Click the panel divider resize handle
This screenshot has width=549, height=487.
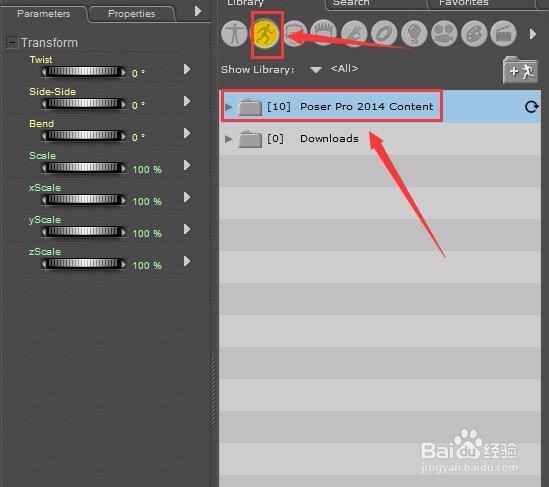[x=214, y=394]
